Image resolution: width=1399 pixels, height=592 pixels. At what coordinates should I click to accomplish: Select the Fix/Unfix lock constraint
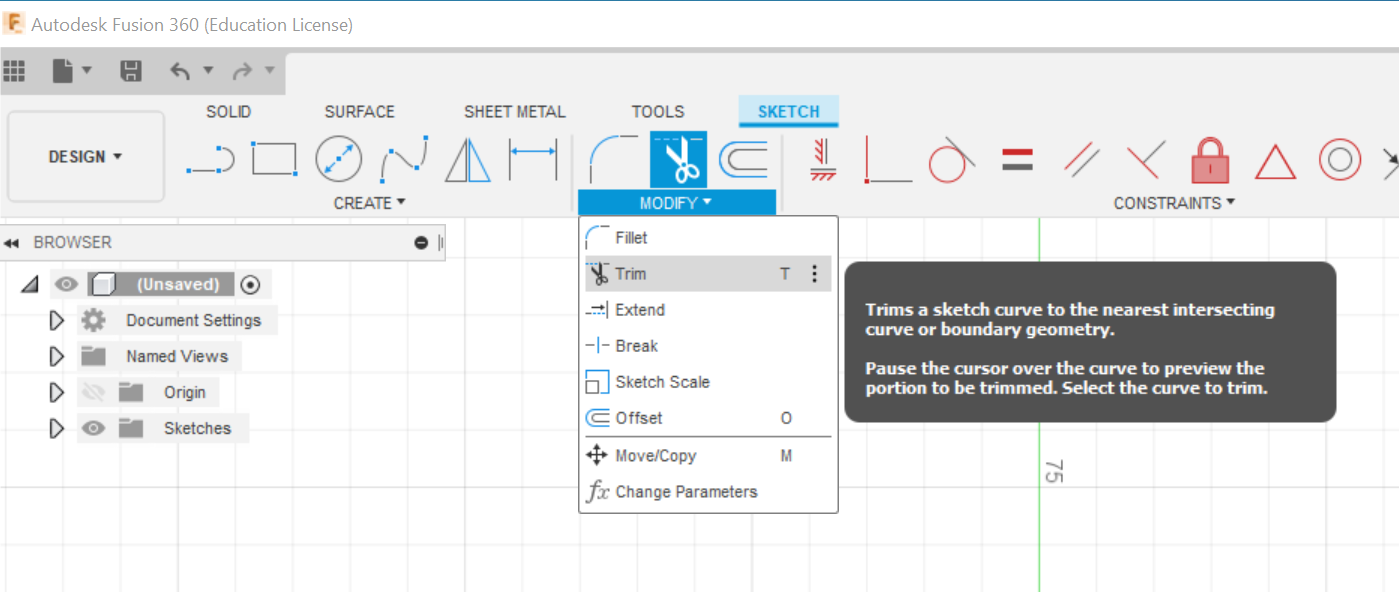(1210, 160)
